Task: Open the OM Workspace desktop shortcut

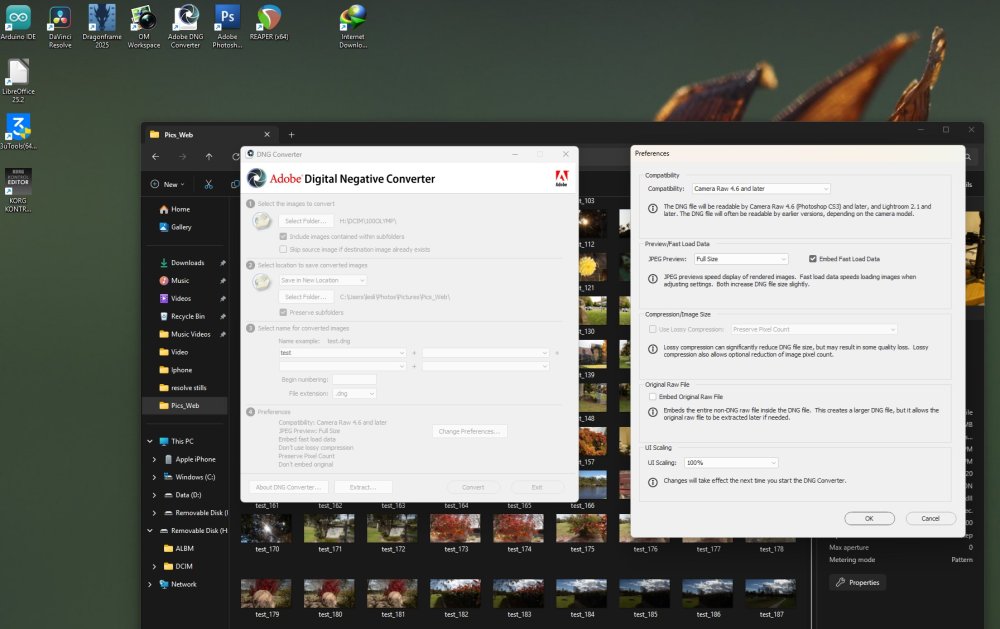Action: (143, 19)
